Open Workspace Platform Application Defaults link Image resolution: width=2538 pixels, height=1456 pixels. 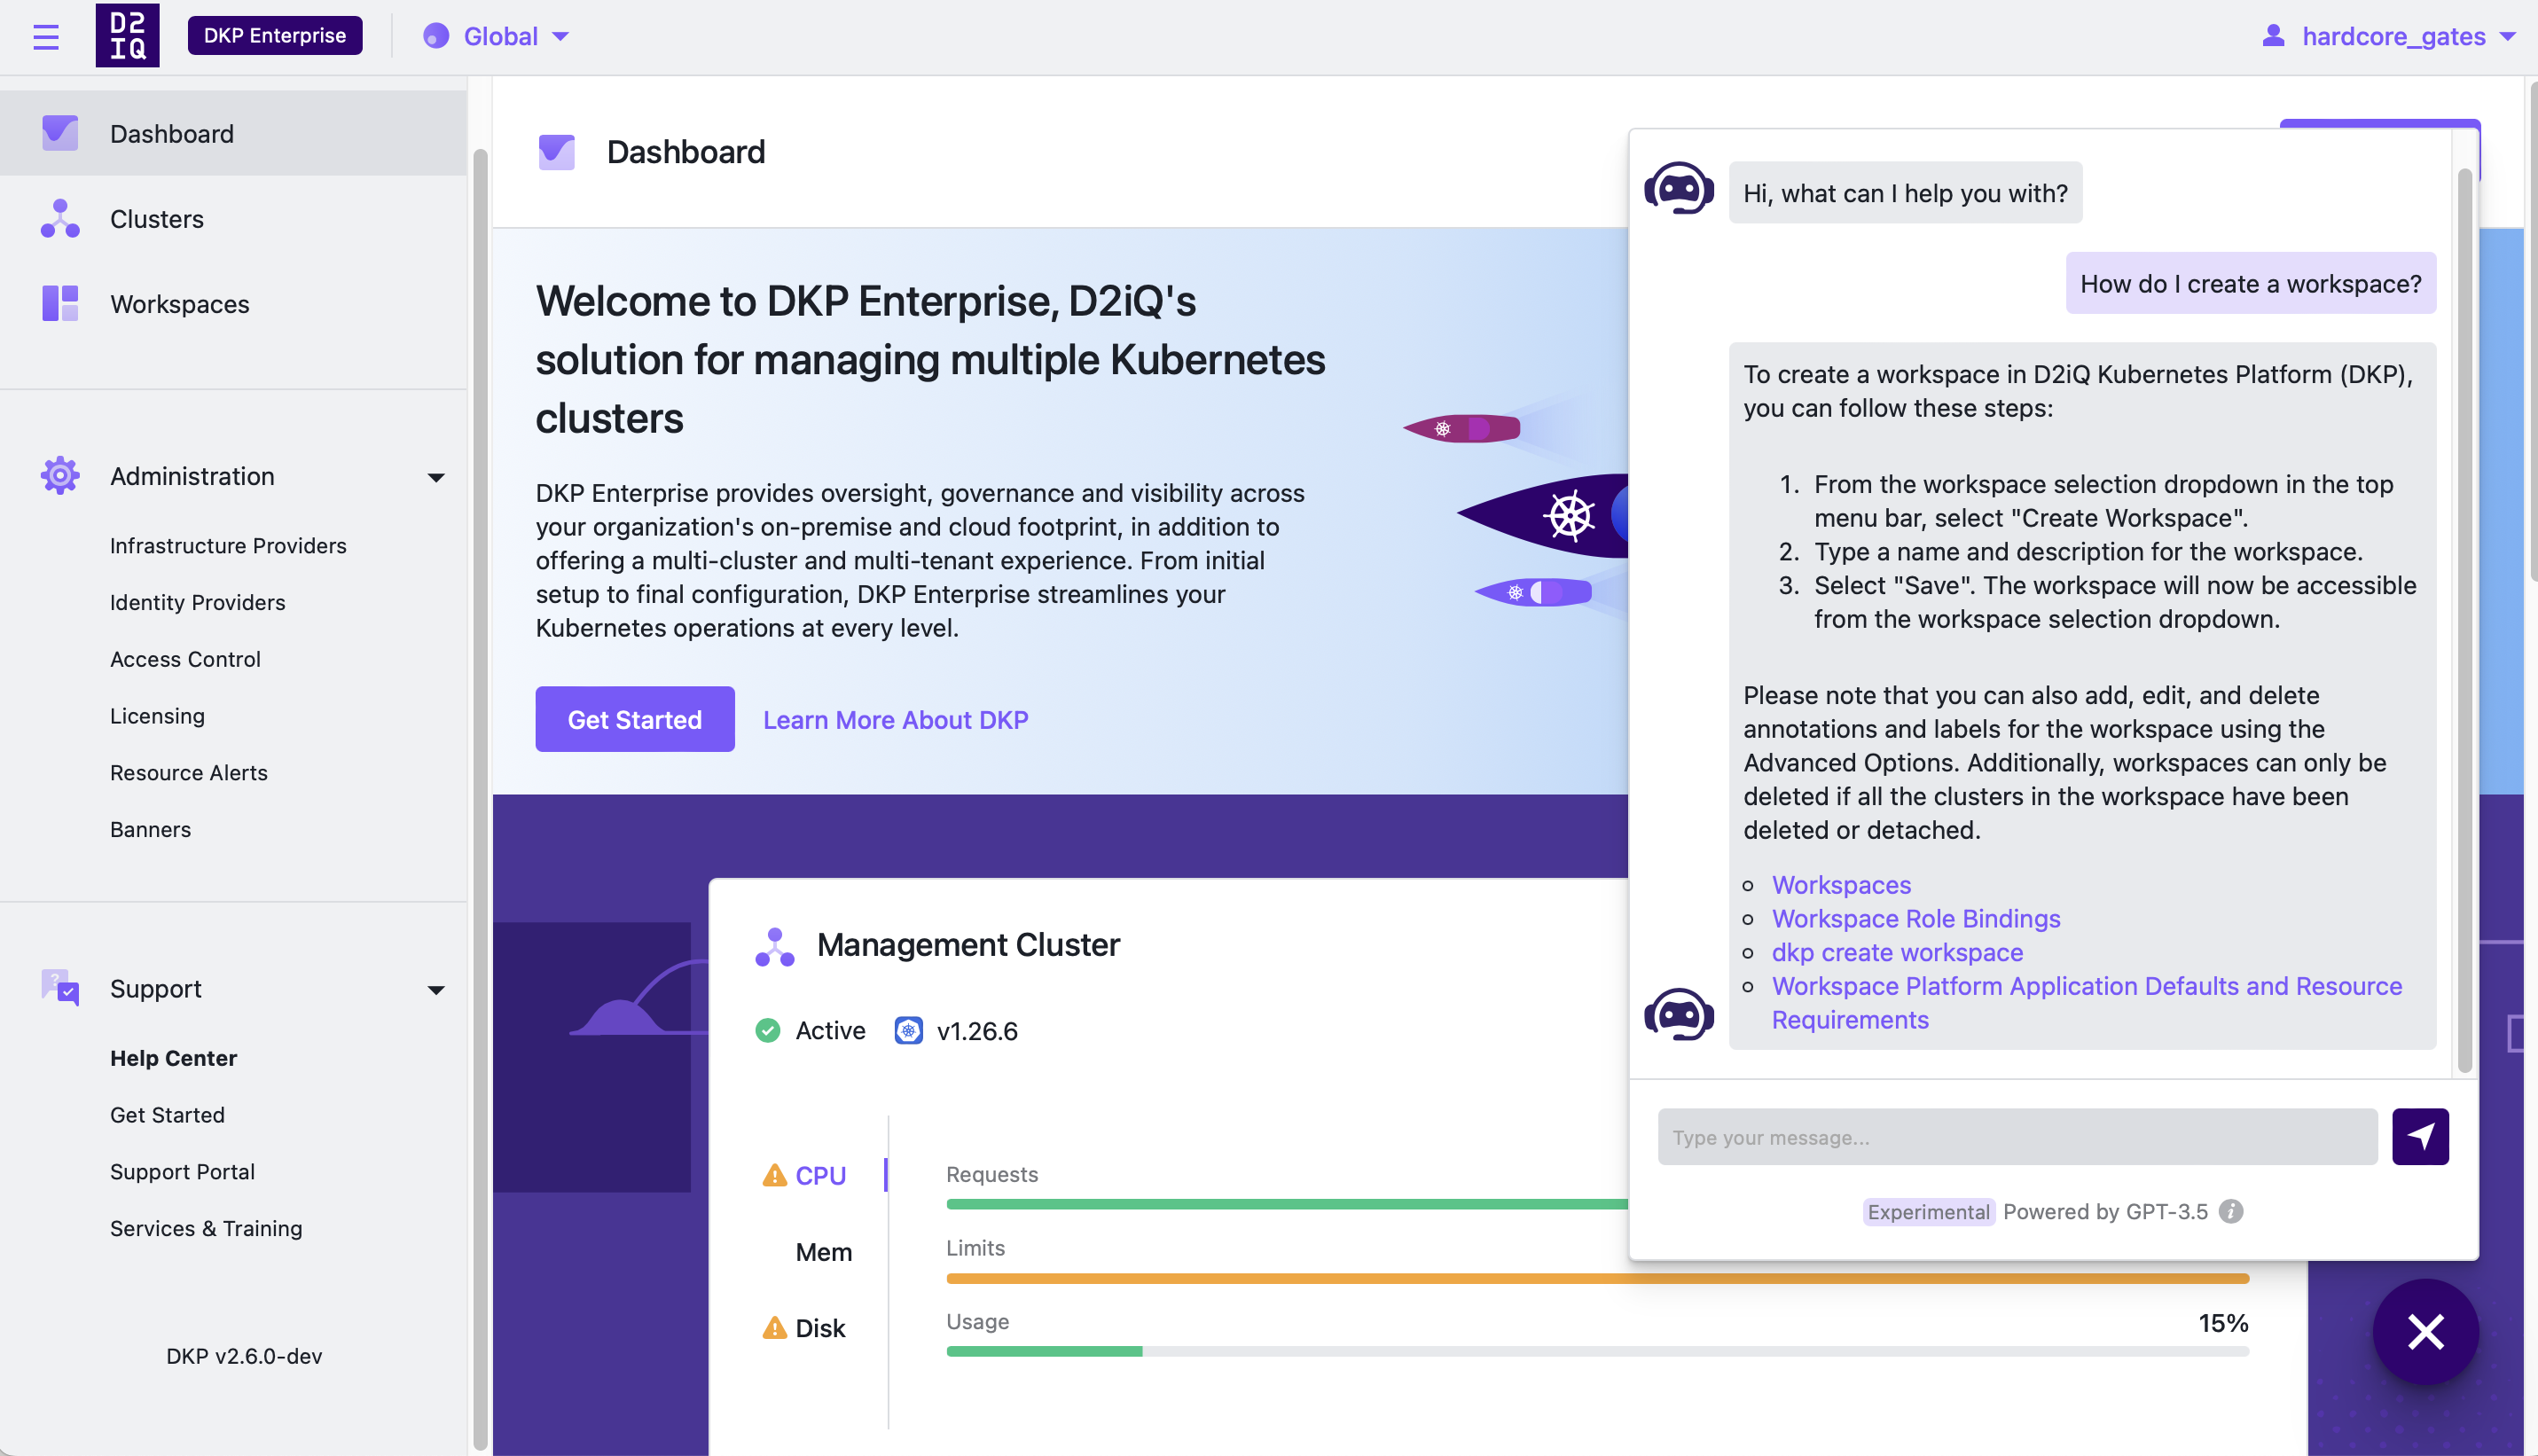point(2087,1003)
